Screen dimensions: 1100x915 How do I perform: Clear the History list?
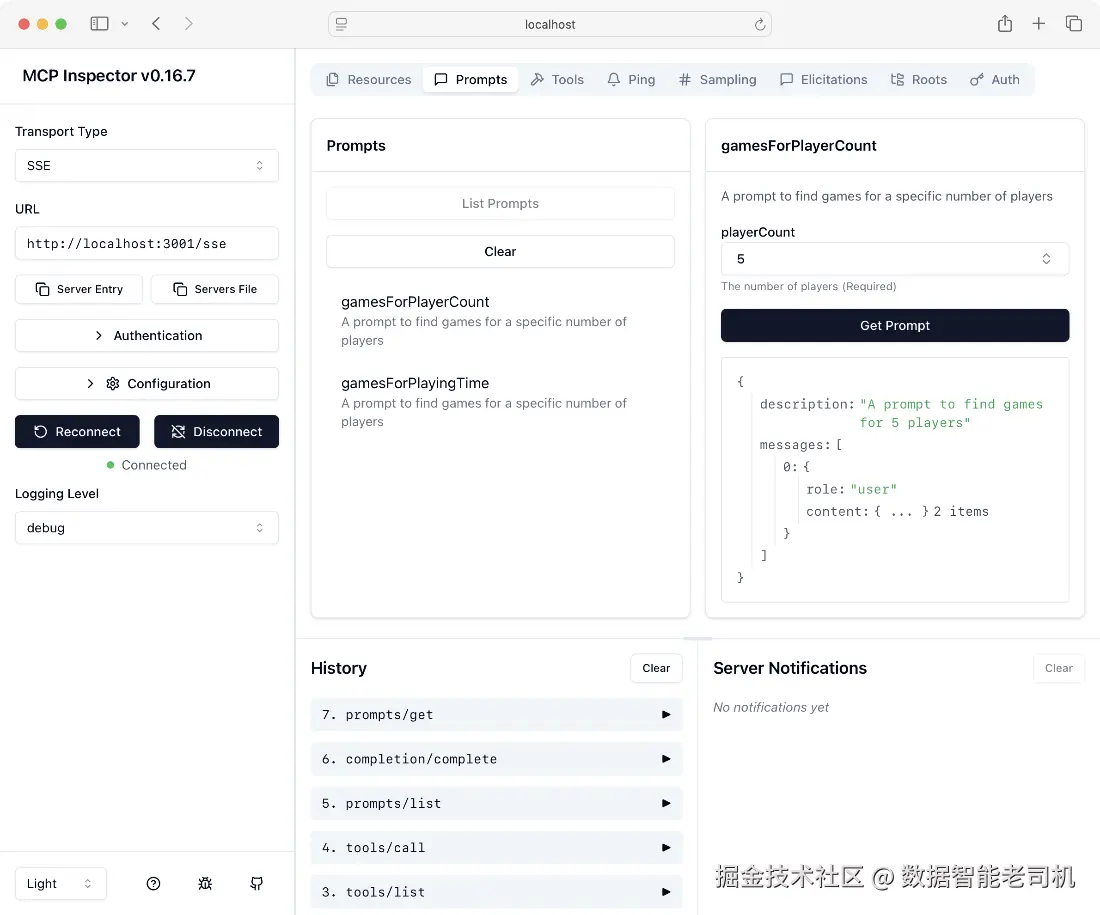pyautogui.click(x=656, y=668)
